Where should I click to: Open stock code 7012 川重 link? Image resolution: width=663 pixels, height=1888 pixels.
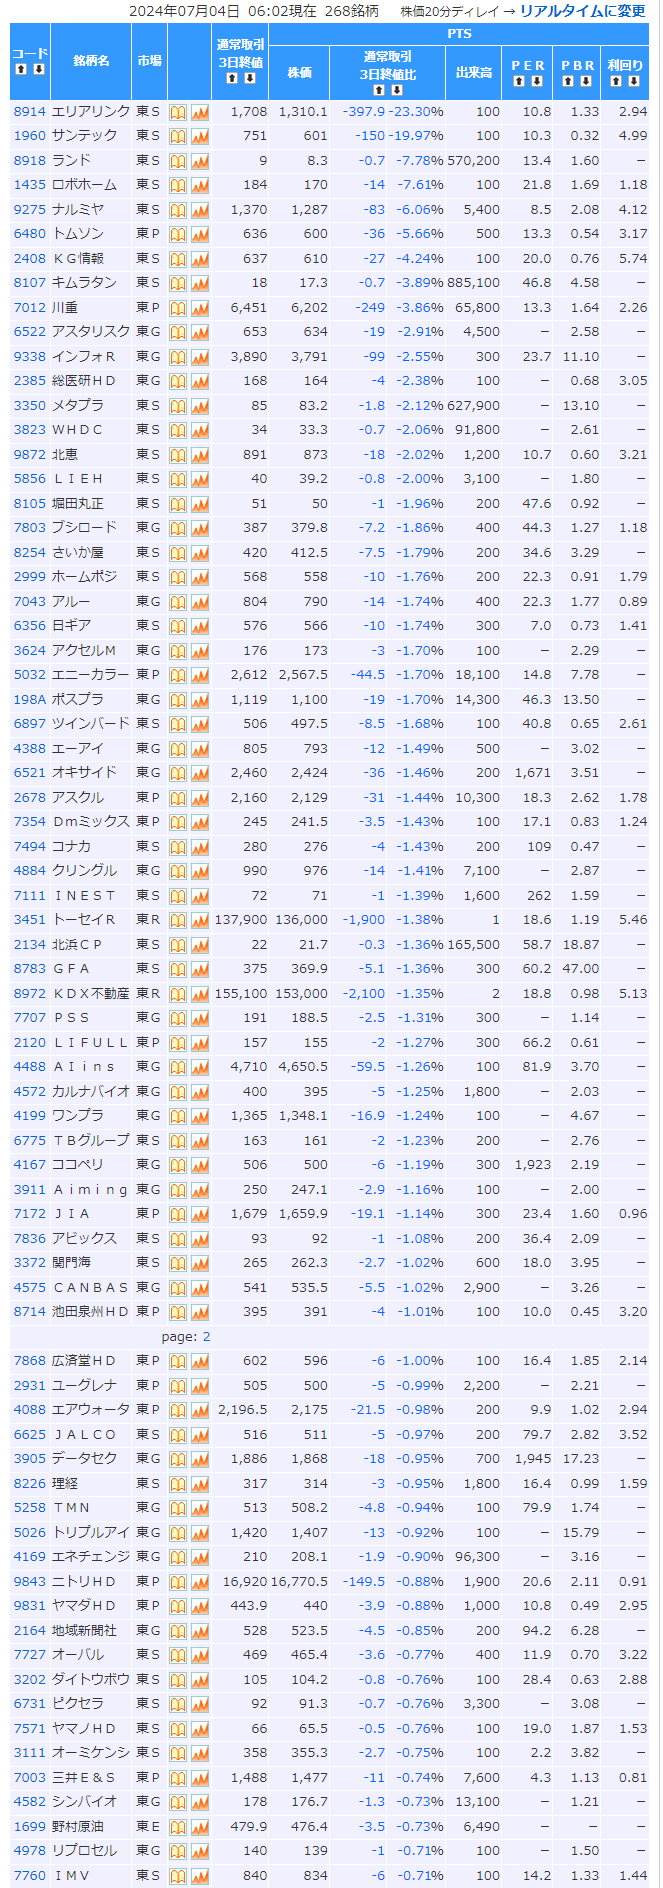tap(29, 308)
